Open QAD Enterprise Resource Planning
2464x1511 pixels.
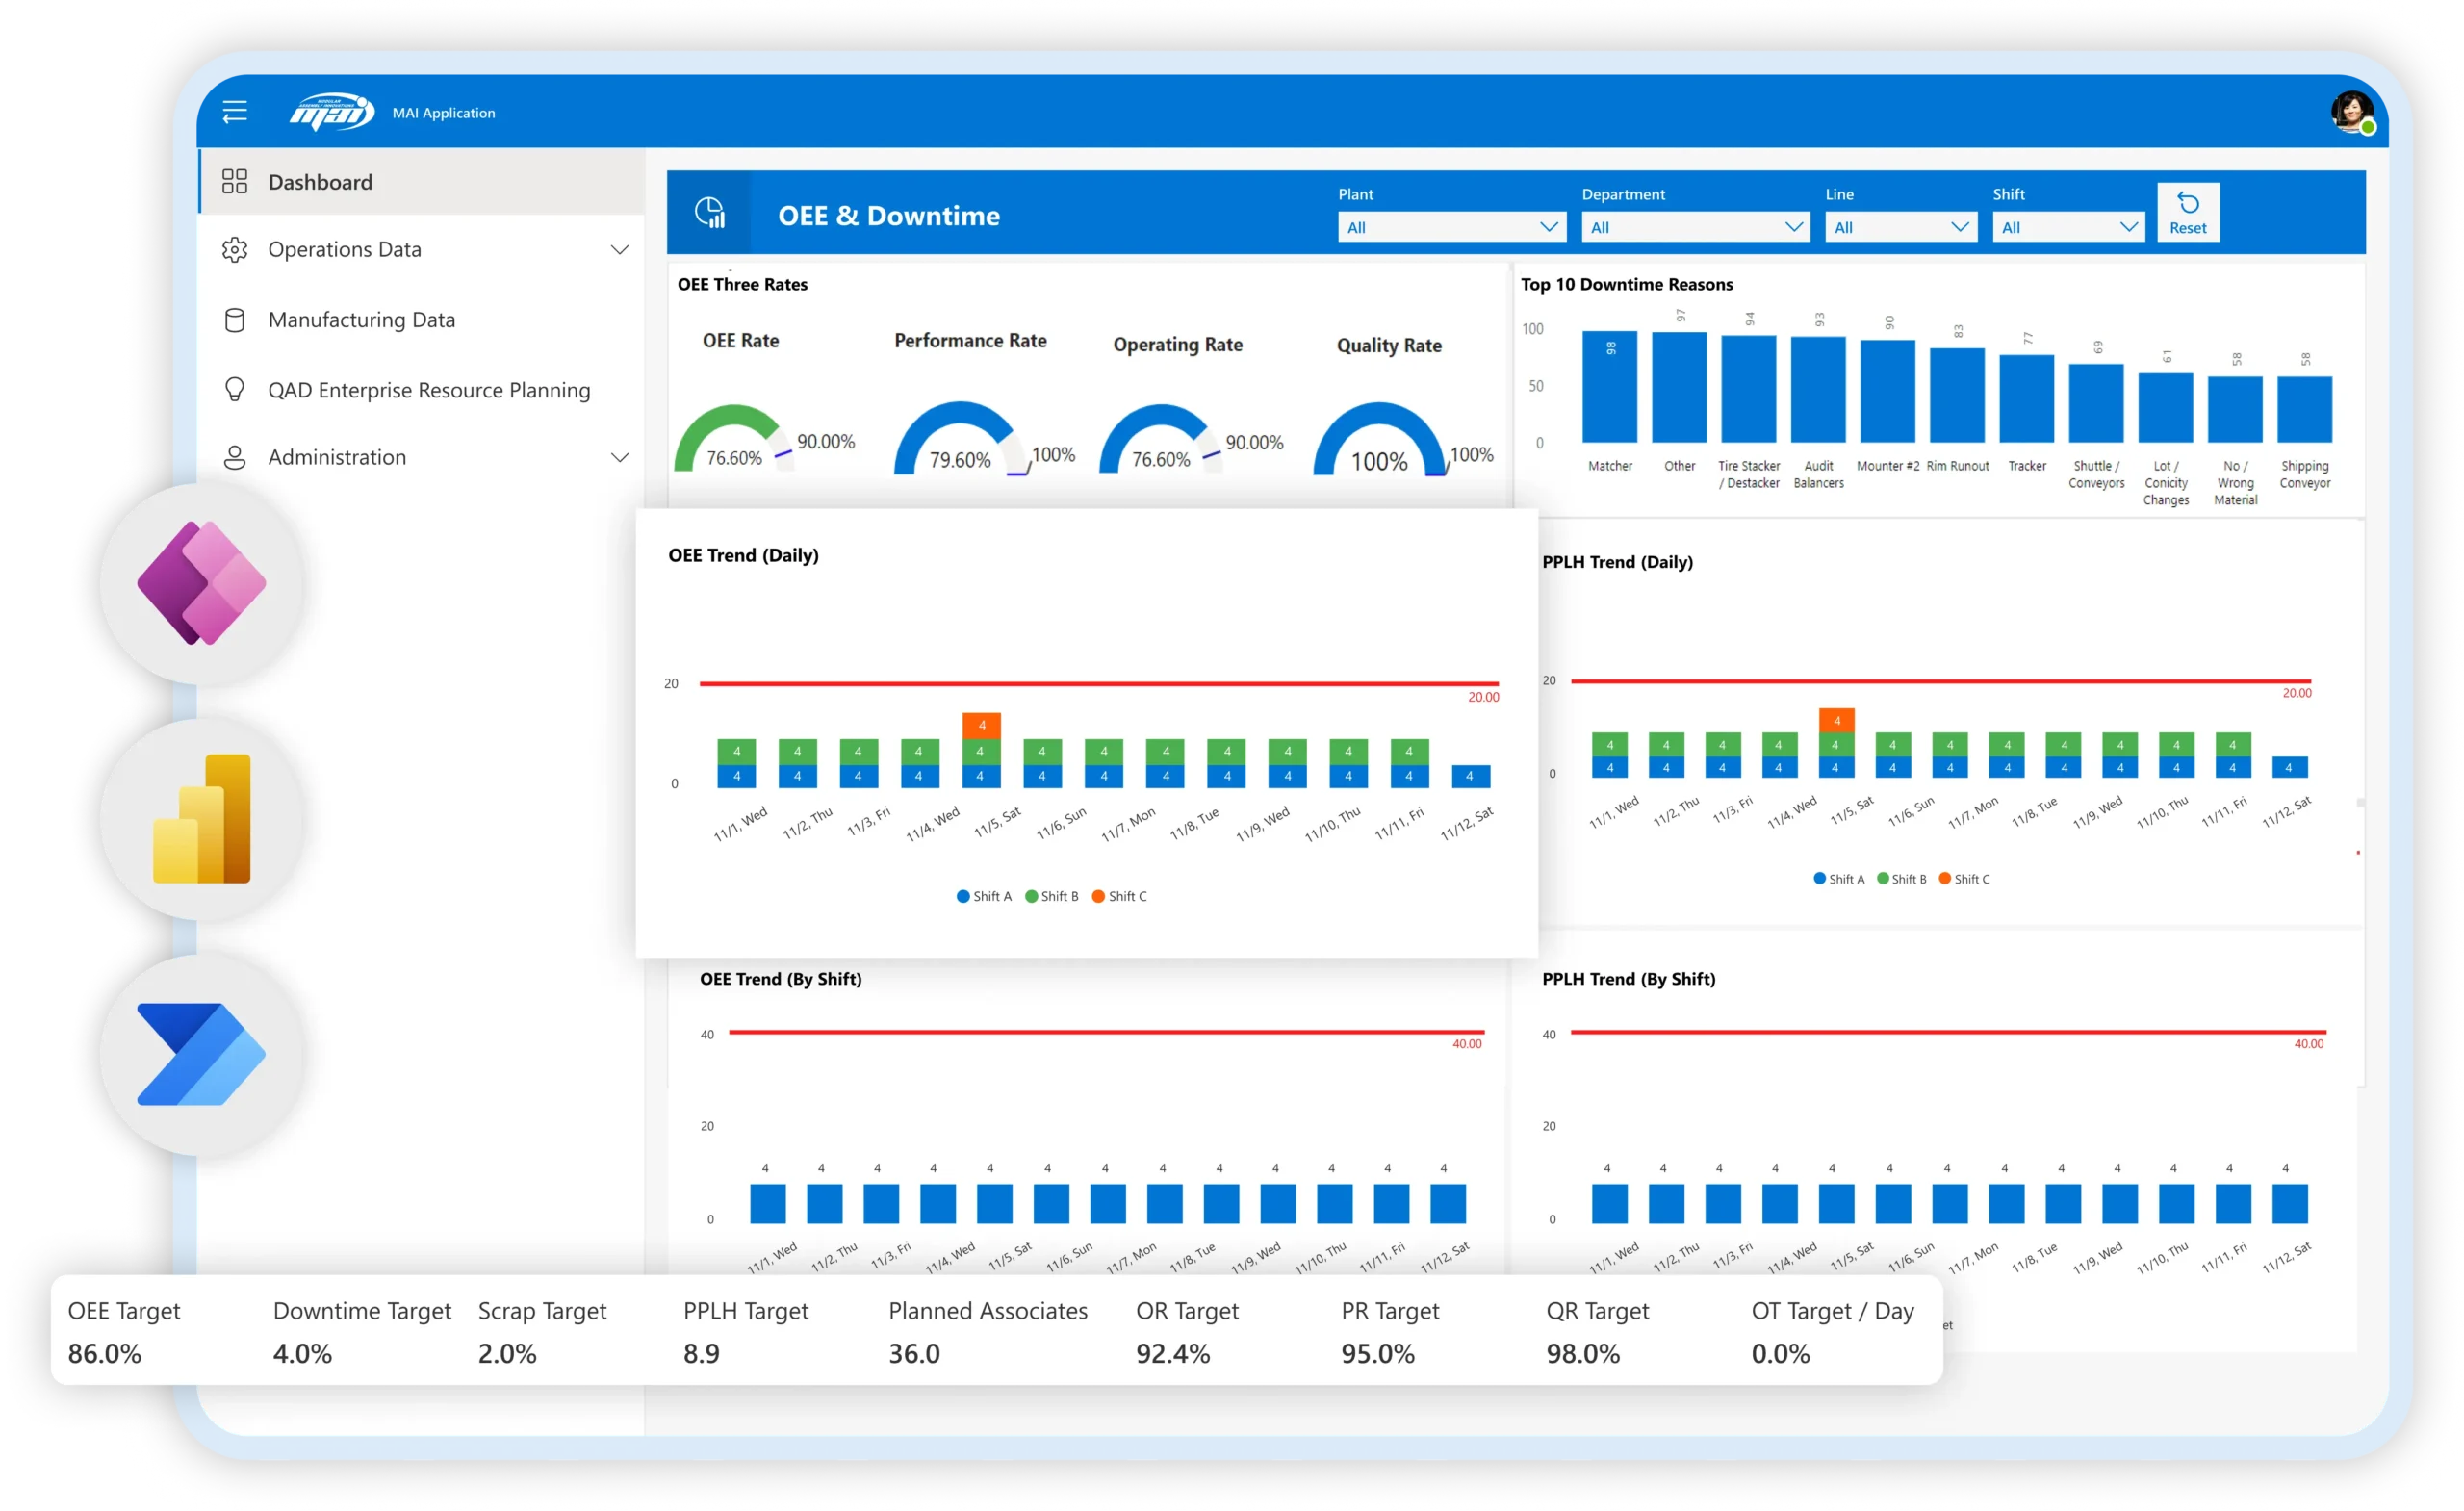pyautogui.click(x=422, y=390)
